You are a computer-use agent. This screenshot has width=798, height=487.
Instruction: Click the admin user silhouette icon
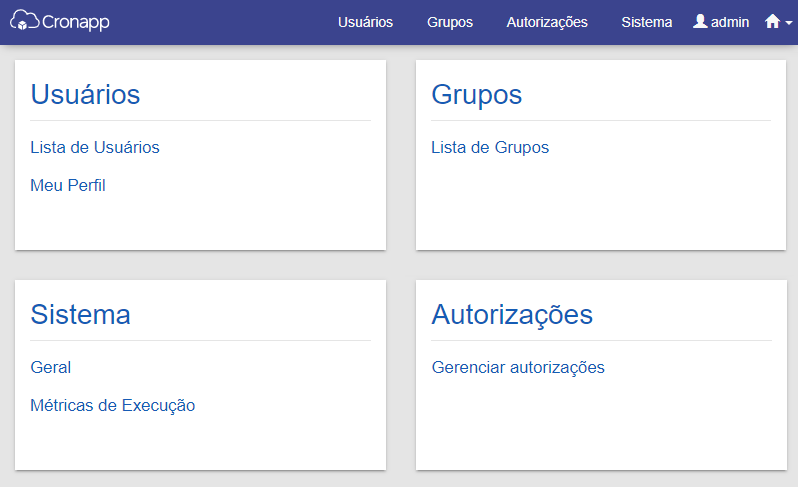click(700, 21)
